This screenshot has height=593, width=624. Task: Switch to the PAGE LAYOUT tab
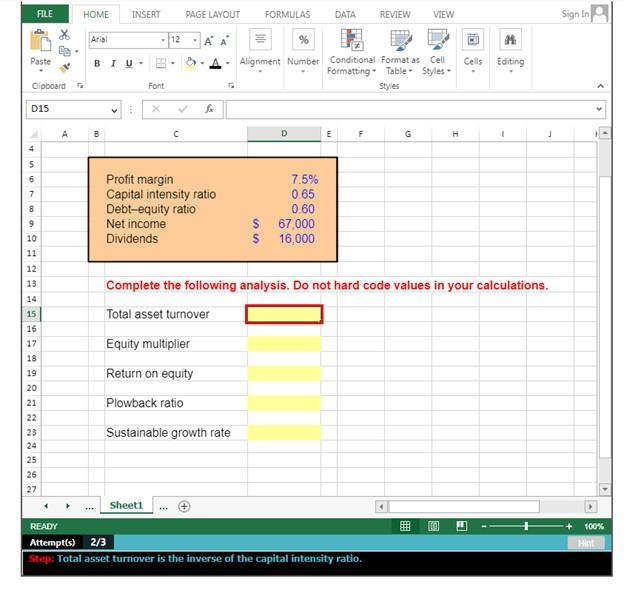click(x=213, y=15)
